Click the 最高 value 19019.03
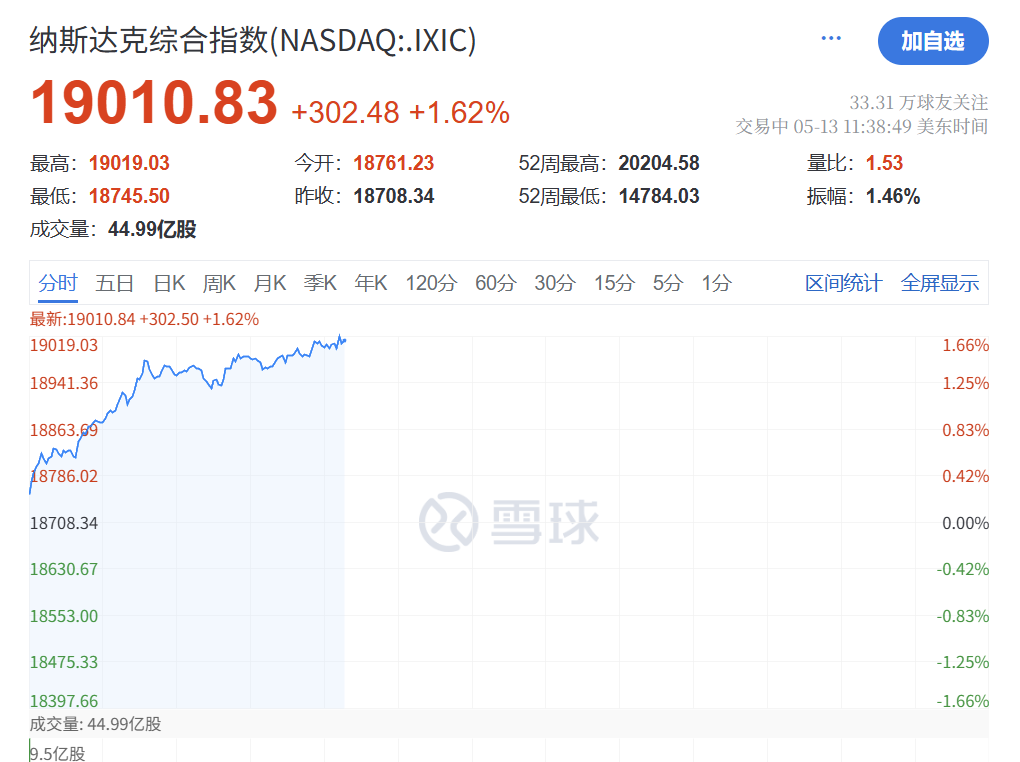1020x762 pixels. point(129,163)
